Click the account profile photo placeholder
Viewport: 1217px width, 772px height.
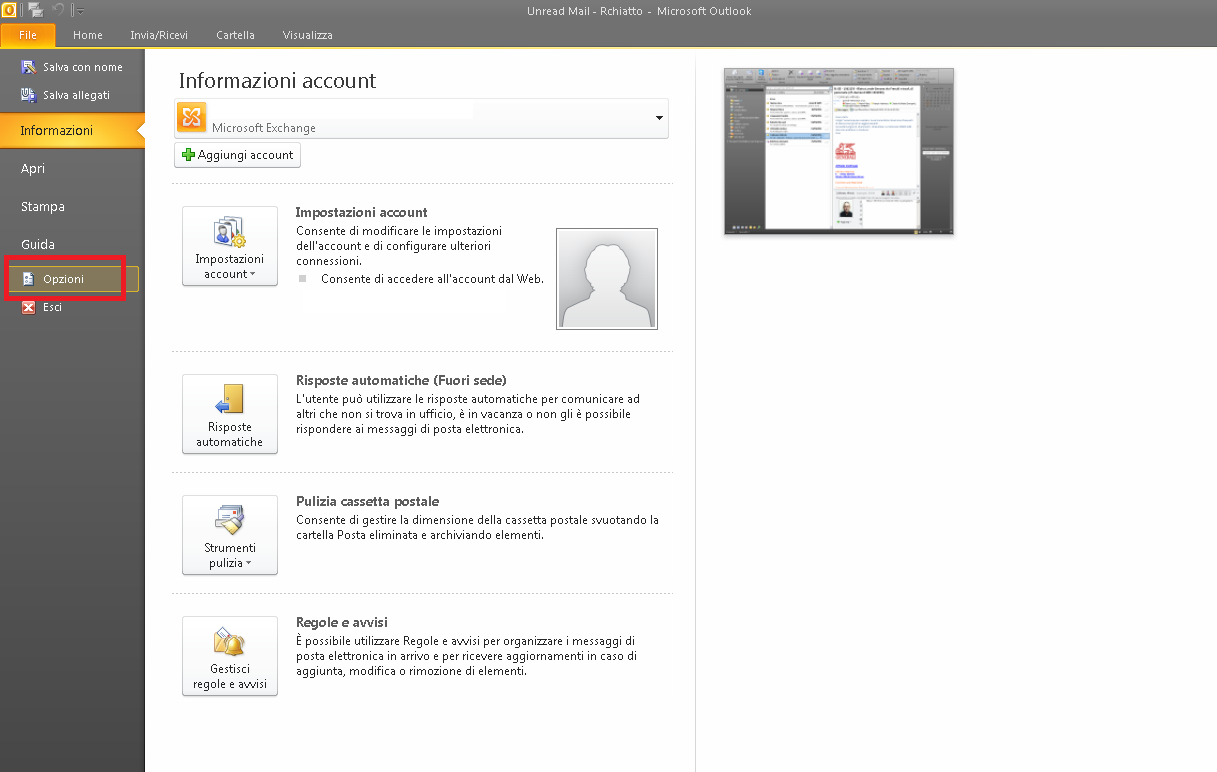607,278
